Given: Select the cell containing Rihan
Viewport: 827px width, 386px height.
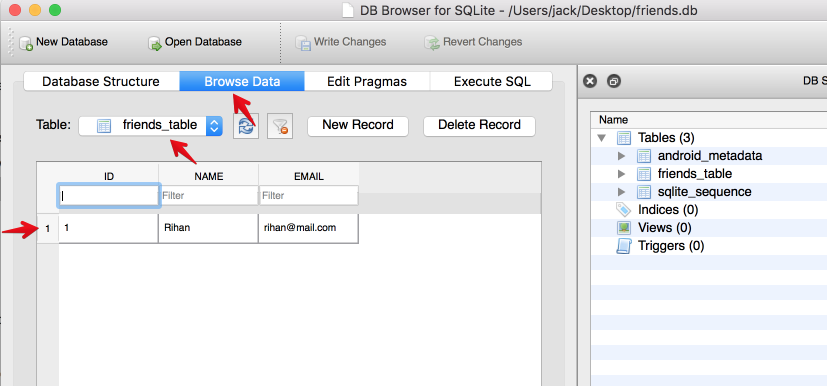Looking at the screenshot, I should click(x=208, y=228).
